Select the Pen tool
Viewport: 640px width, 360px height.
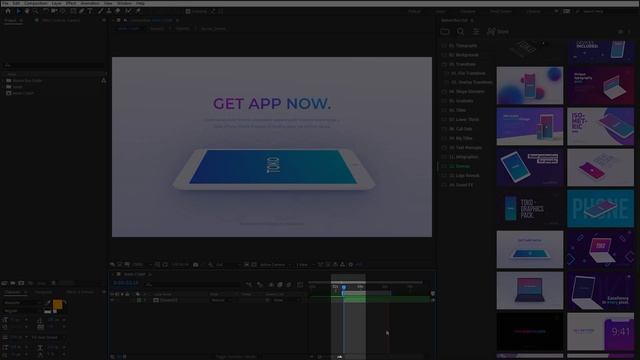81,11
